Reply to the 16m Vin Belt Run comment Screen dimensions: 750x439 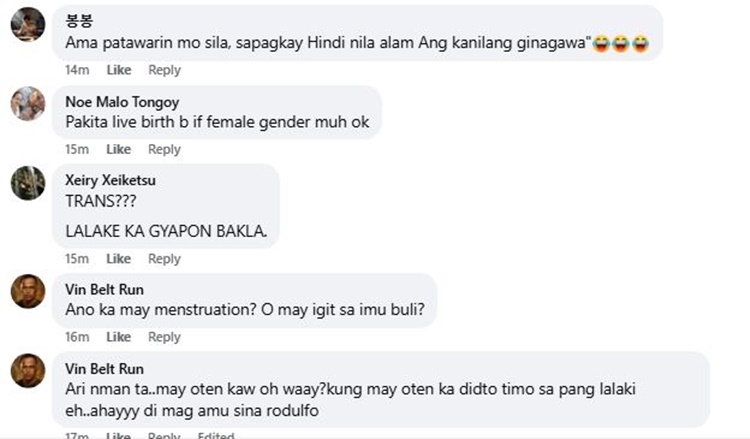pos(165,337)
